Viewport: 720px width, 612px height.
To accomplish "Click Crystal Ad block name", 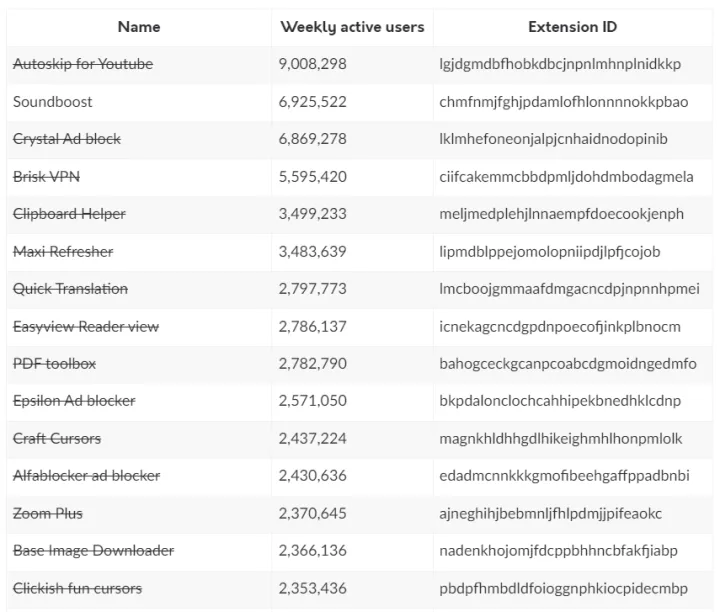I will [67, 139].
